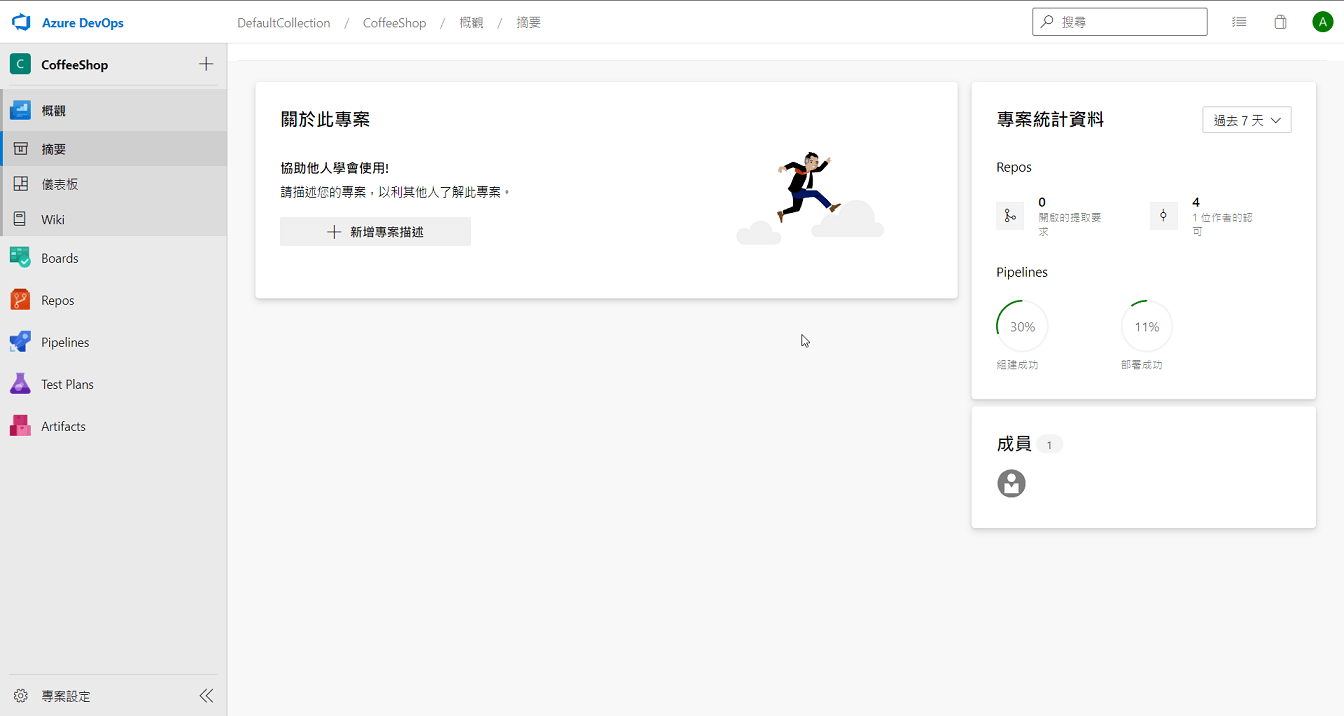Click the 新增專案描述 button
This screenshot has height=716, width=1344.
pos(375,231)
